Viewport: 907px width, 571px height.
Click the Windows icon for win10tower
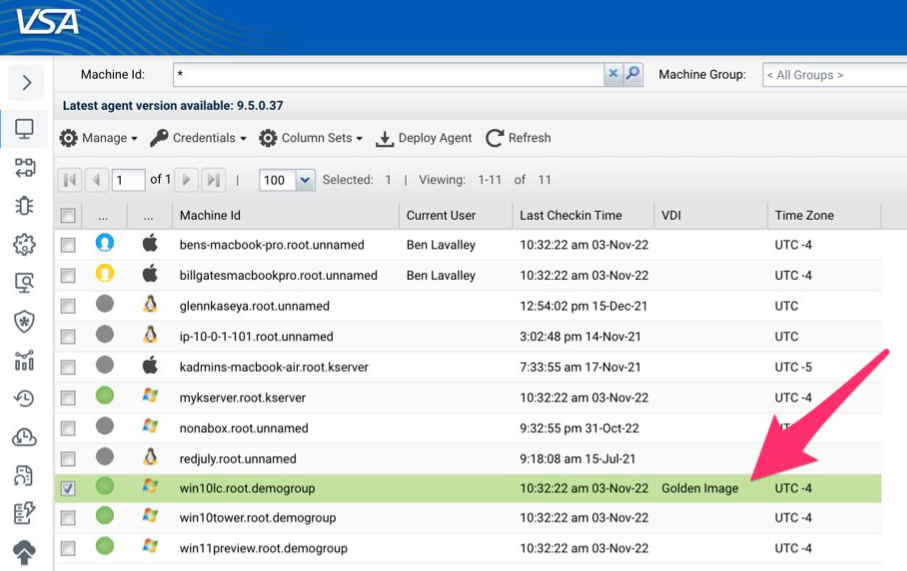click(x=150, y=515)
